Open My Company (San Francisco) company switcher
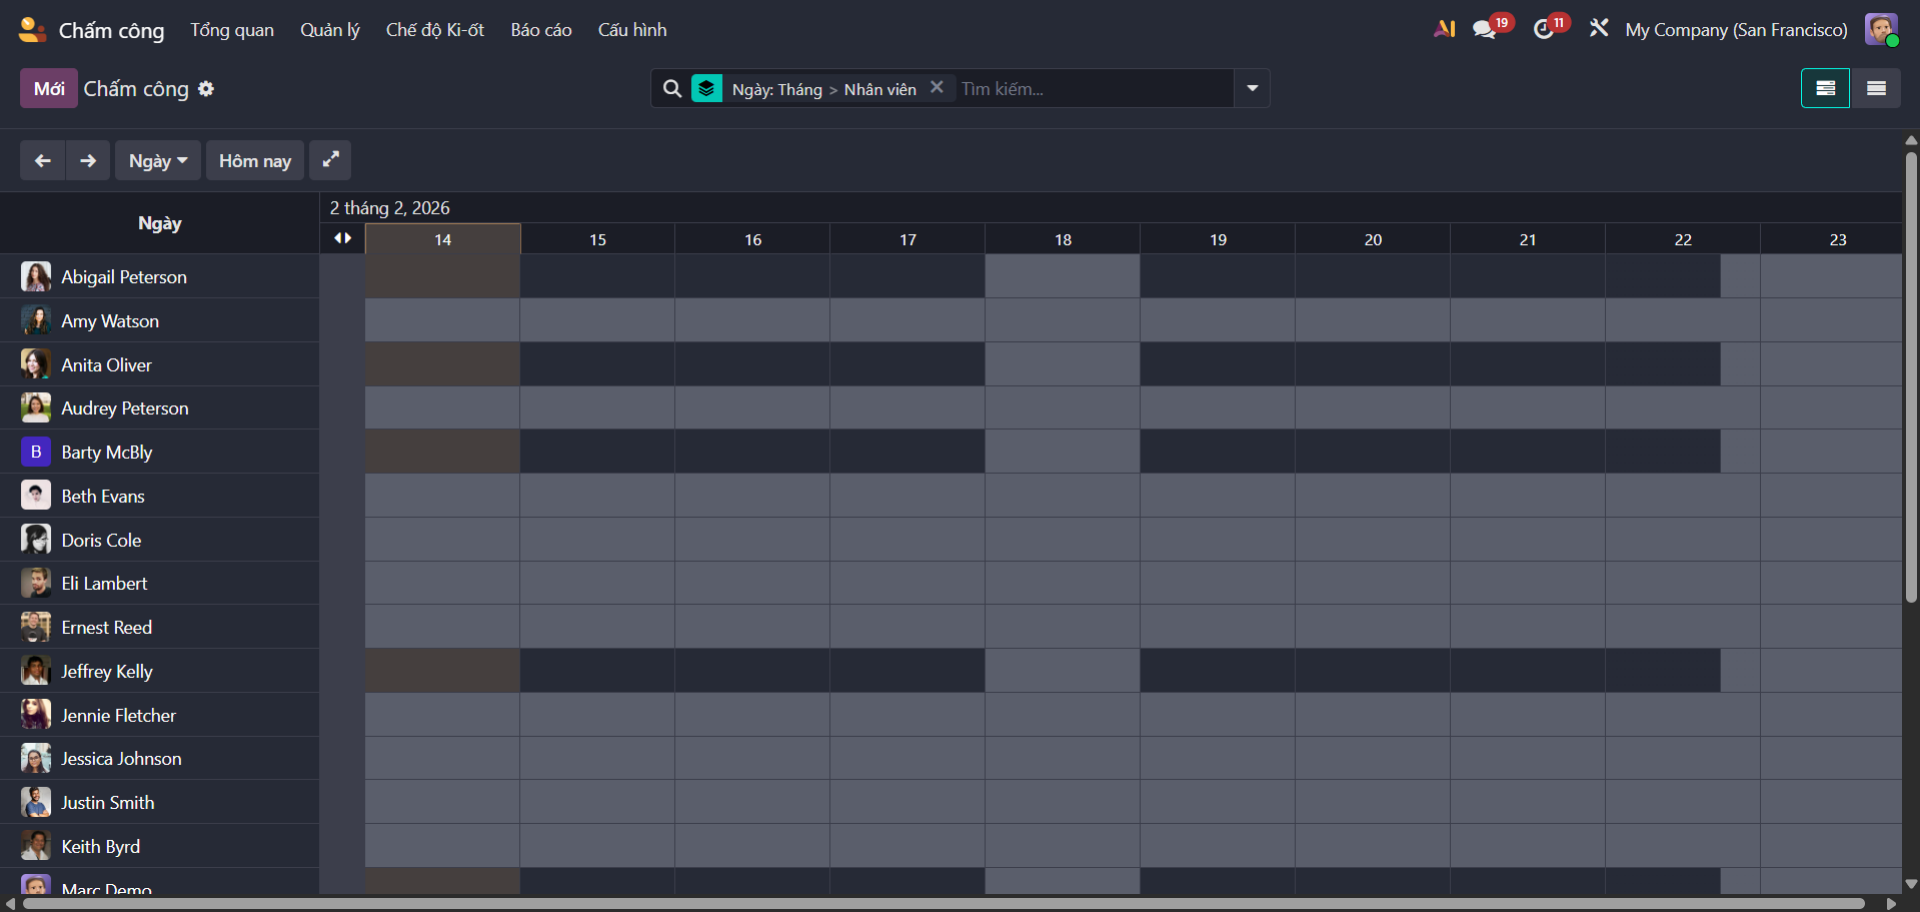The height and width of the screenshot is (912, 1920). click(1736, 30)
